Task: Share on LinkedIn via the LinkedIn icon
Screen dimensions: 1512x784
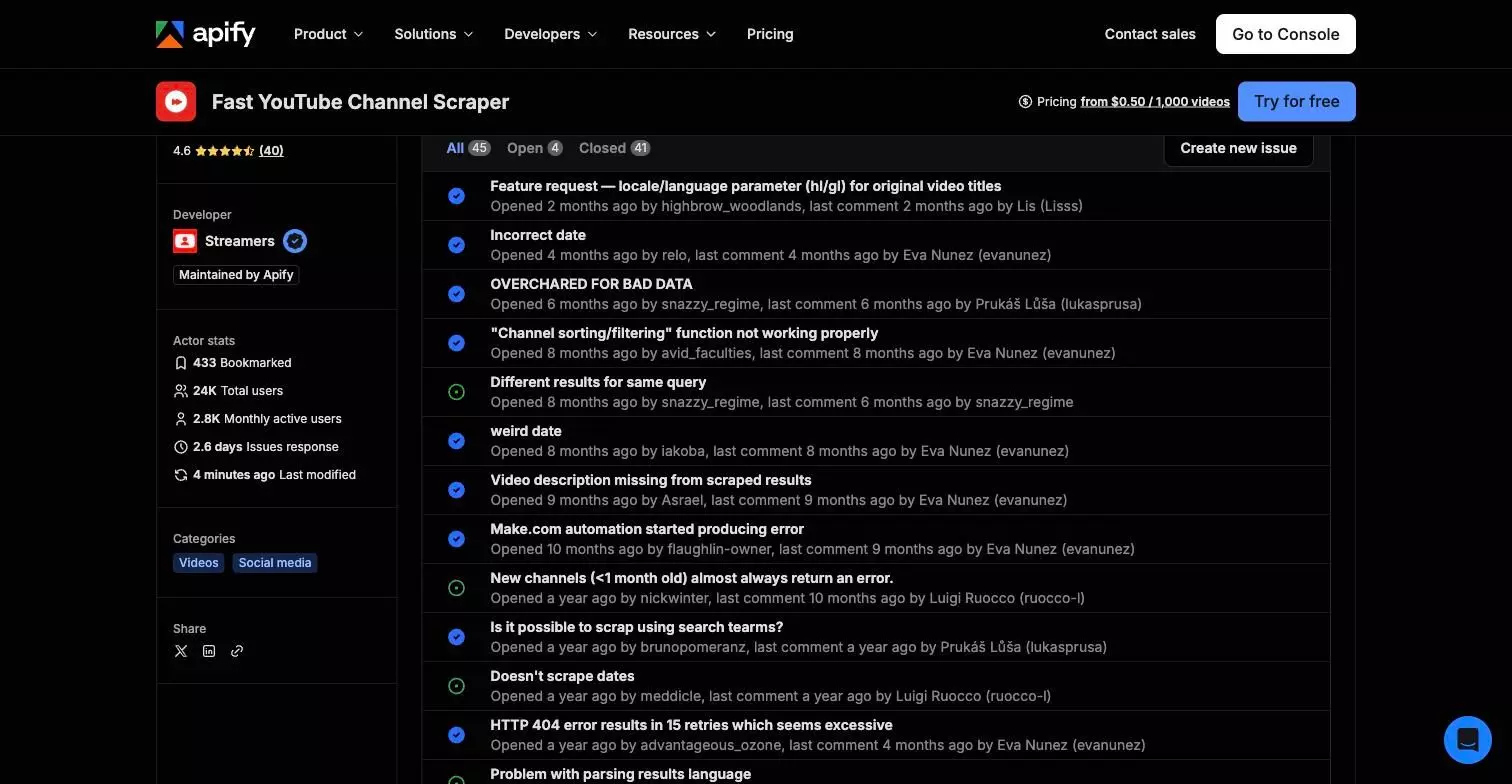Action: tap(209, 651)
